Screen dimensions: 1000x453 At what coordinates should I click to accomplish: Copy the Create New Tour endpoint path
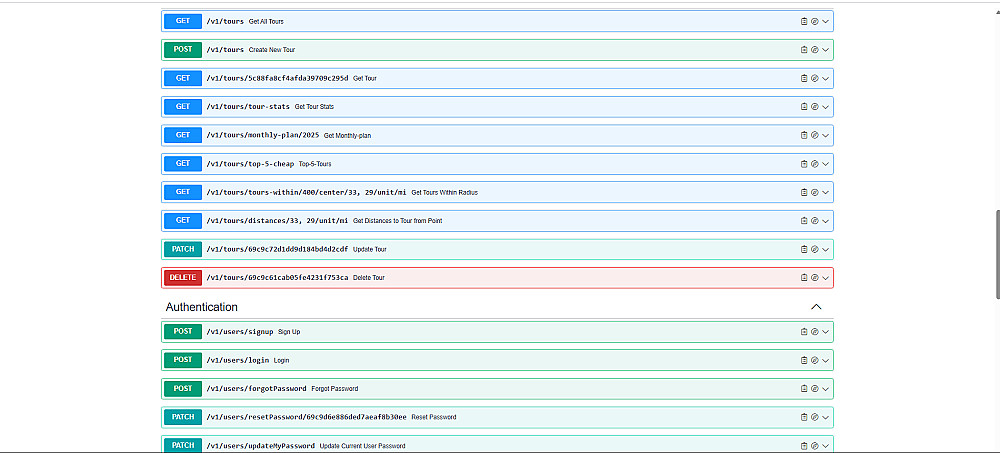[804, 50]
